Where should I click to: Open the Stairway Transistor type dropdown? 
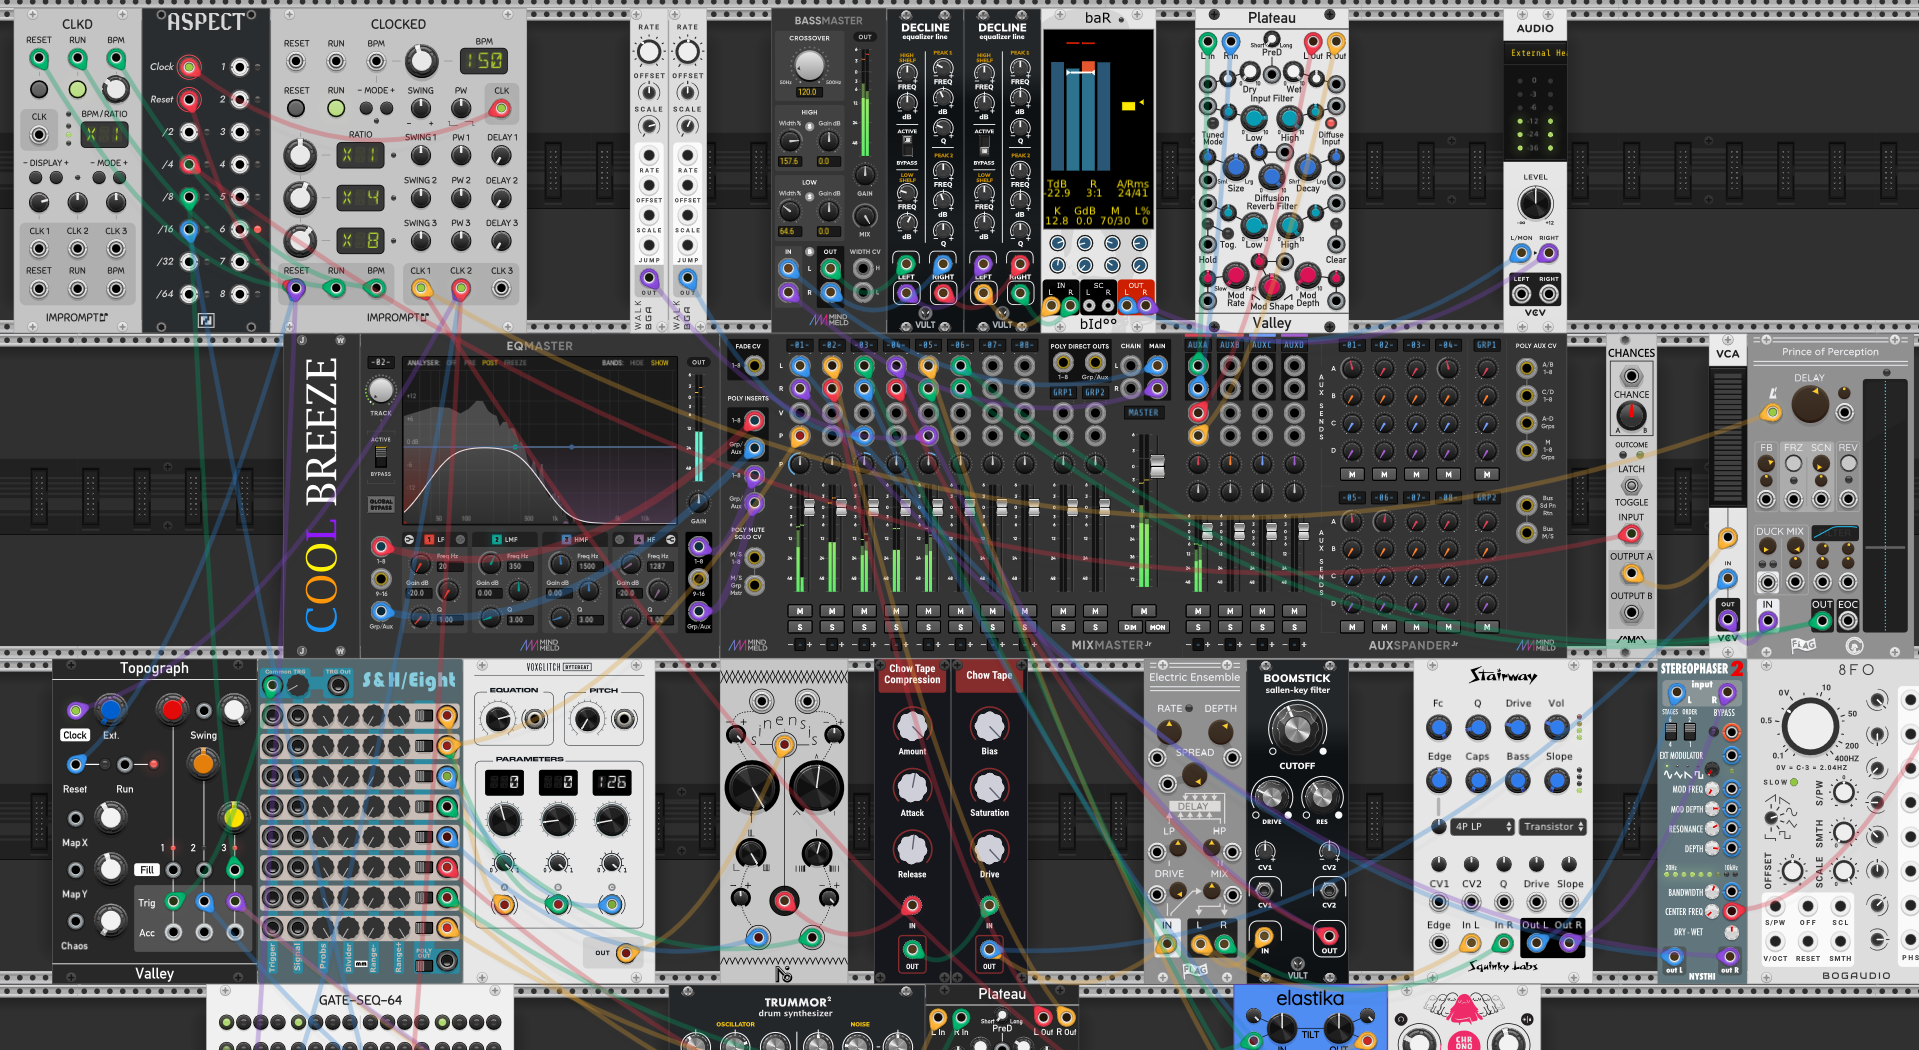point(1554,827)
